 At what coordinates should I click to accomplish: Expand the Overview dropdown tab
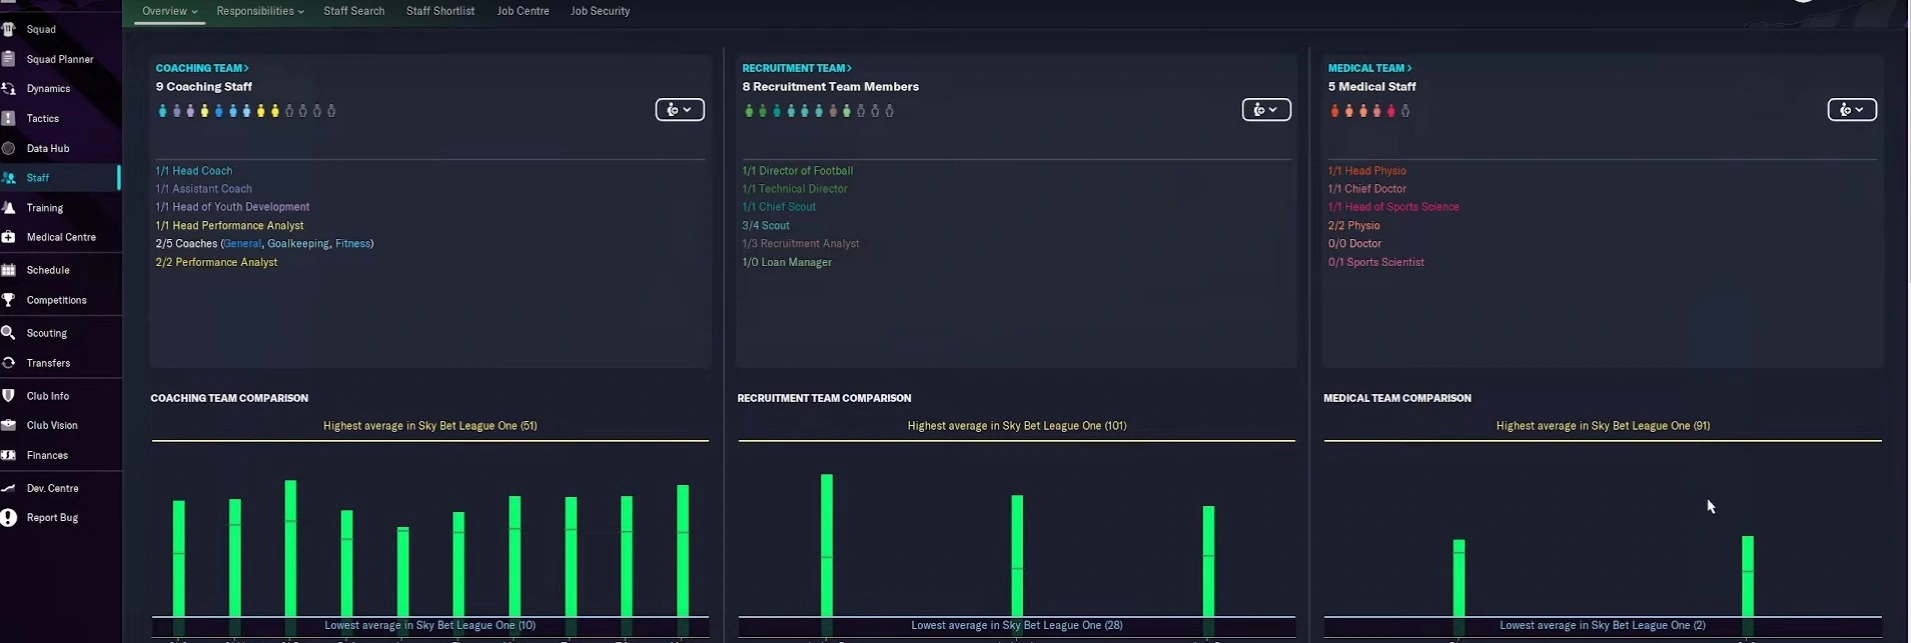(169, 11)
